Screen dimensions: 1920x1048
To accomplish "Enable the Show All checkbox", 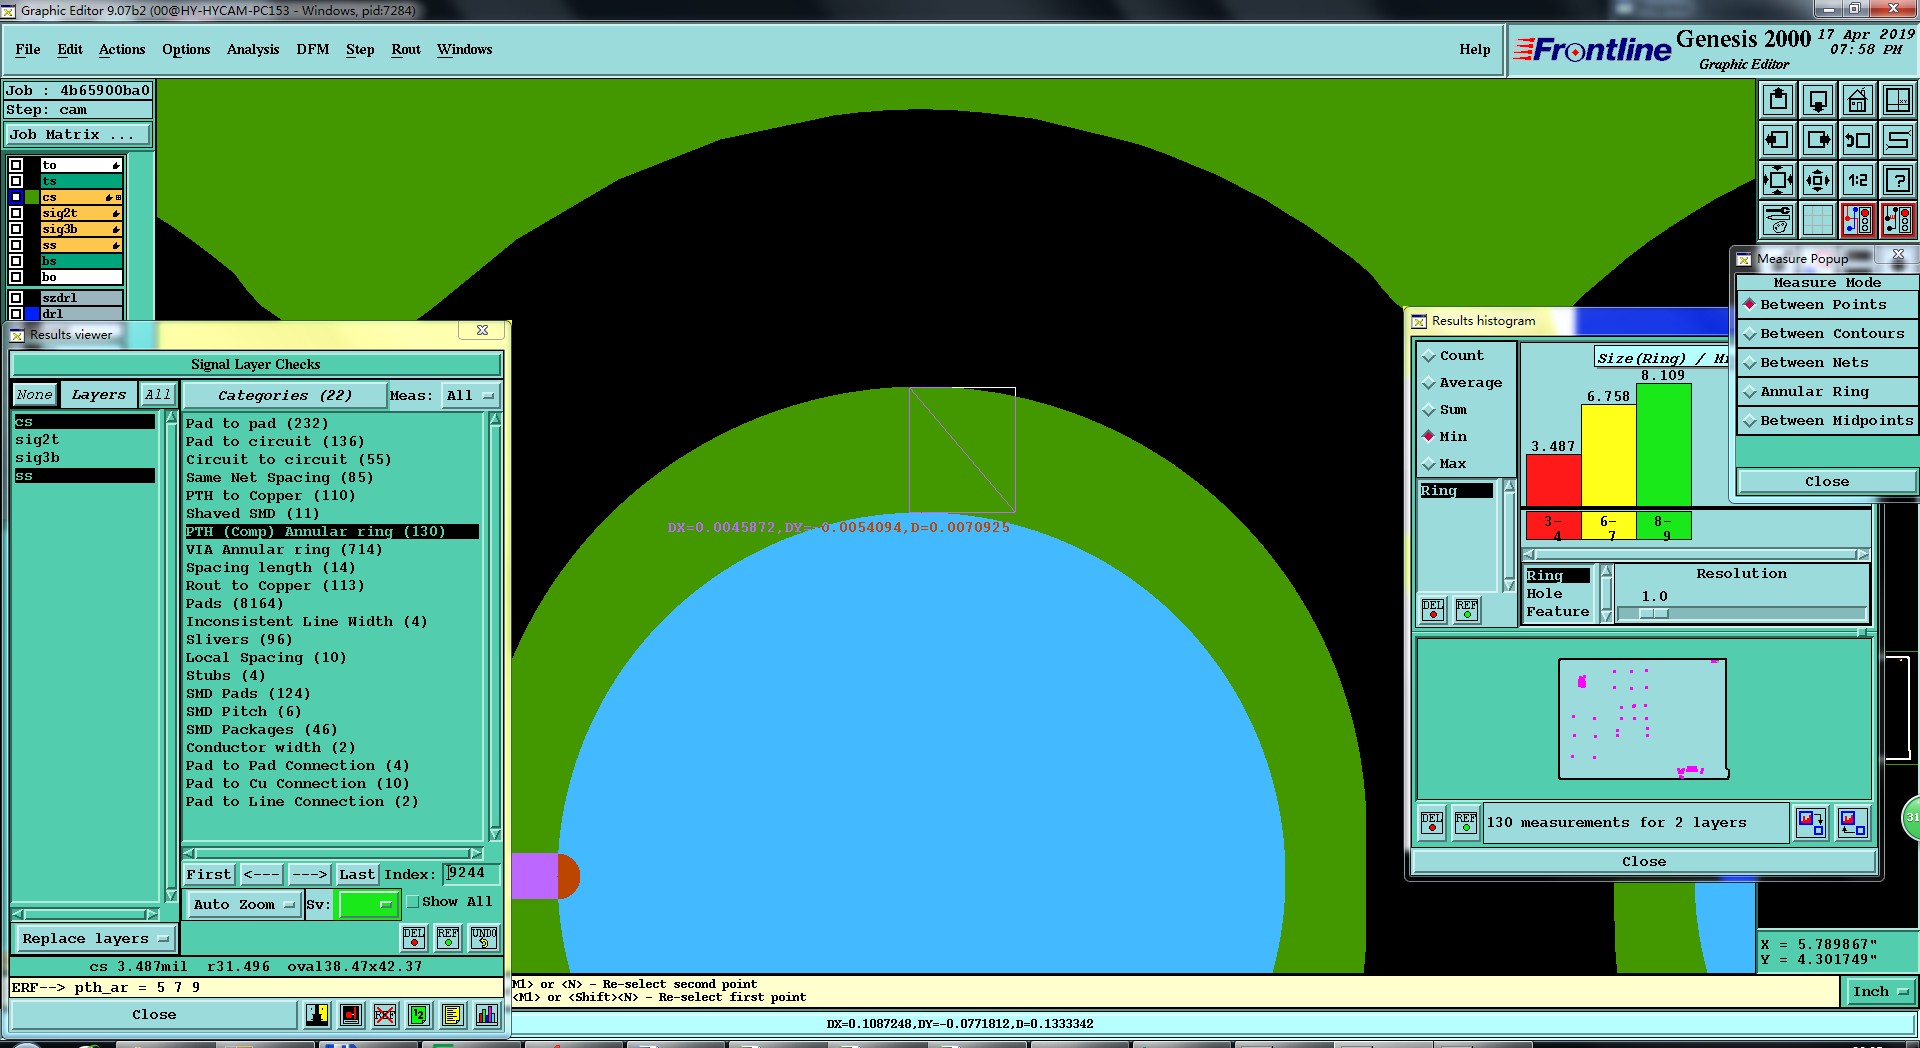I will 412,902.
